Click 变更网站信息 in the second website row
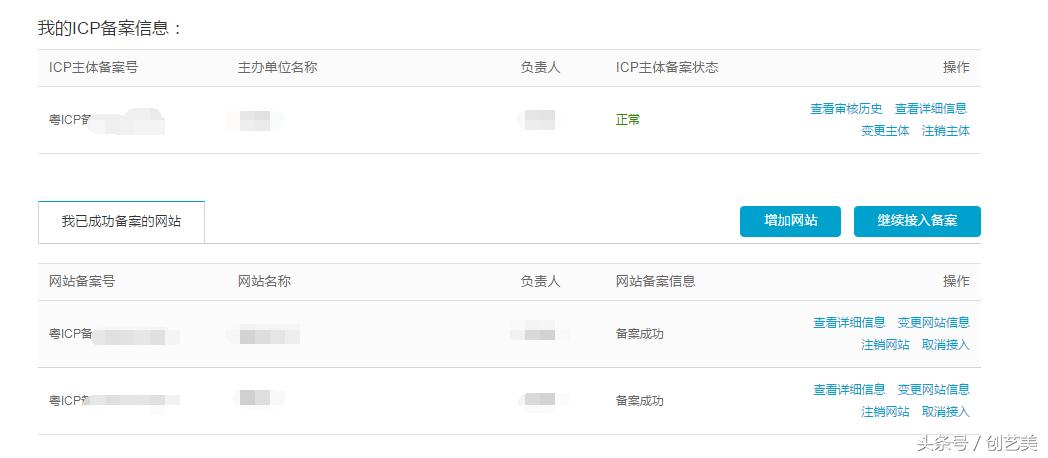Viewport: 1048px width, 458px height. tap(933, 390)
